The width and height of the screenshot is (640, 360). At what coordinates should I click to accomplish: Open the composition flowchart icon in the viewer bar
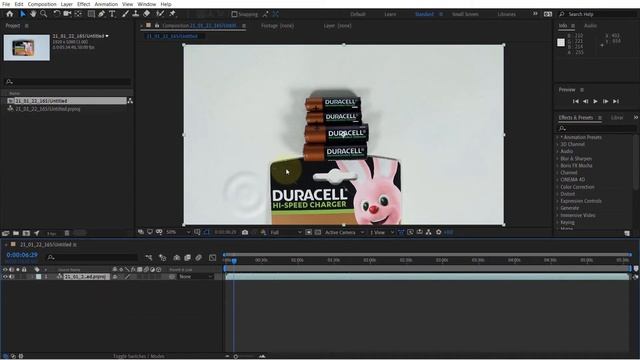[429, 232]
